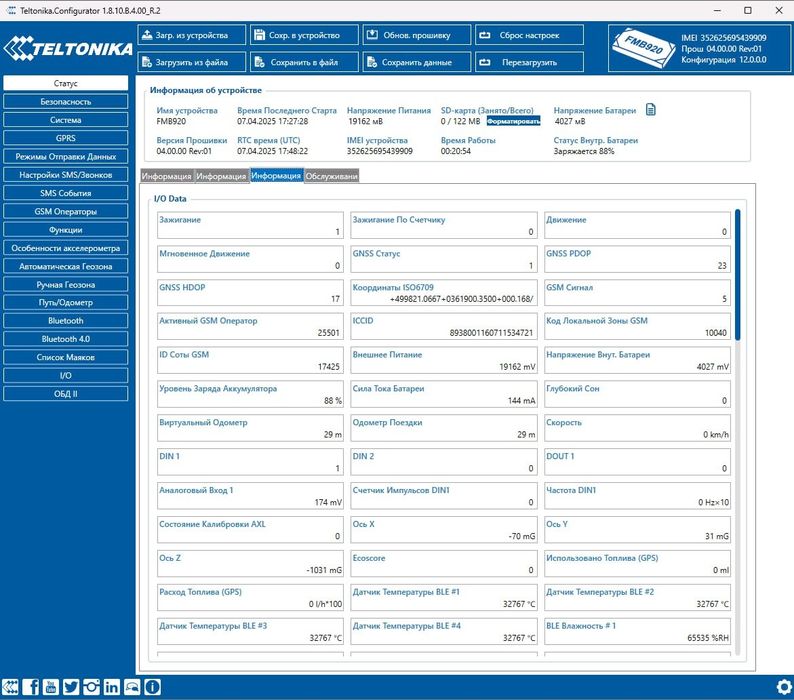Click Уровень Заряда Аккумулятора 88 % field
794x700 pixels.
[x=250, y=395]
